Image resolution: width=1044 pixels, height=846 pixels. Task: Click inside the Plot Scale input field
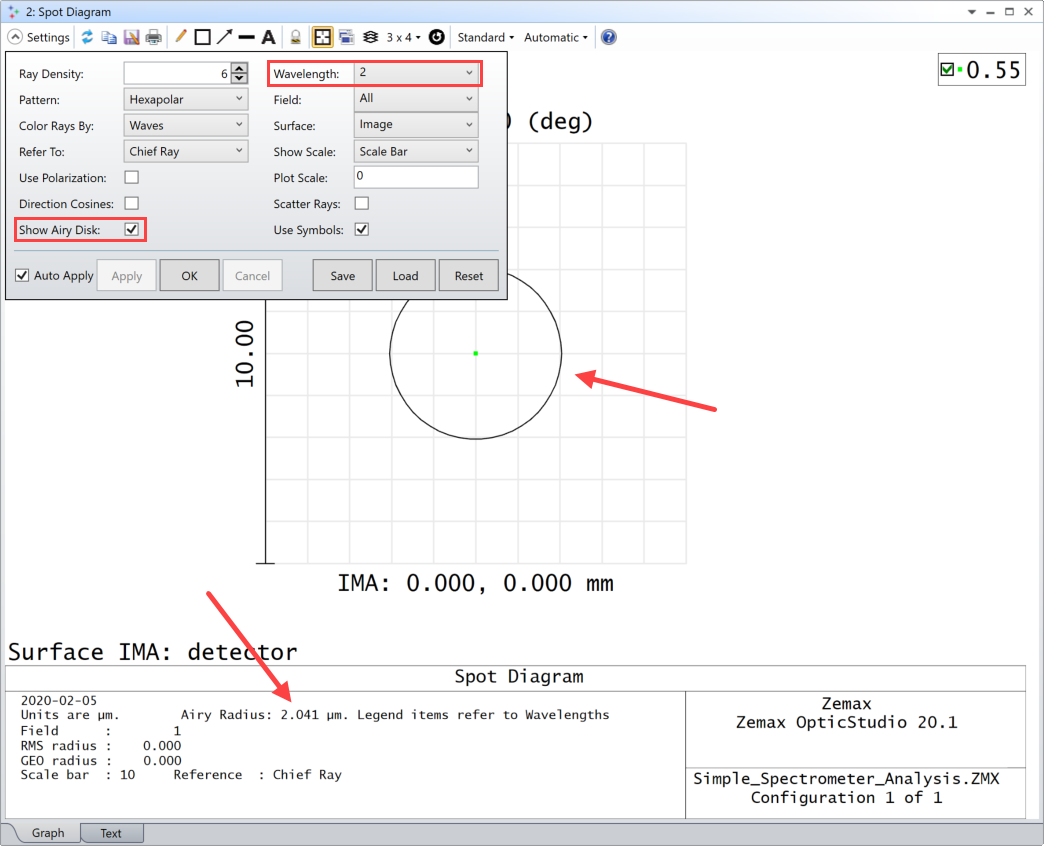pos(415,177)
